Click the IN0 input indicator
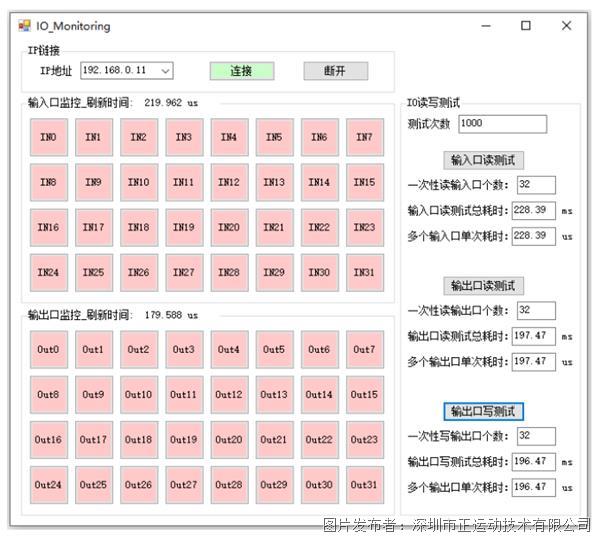 [49, 137]
